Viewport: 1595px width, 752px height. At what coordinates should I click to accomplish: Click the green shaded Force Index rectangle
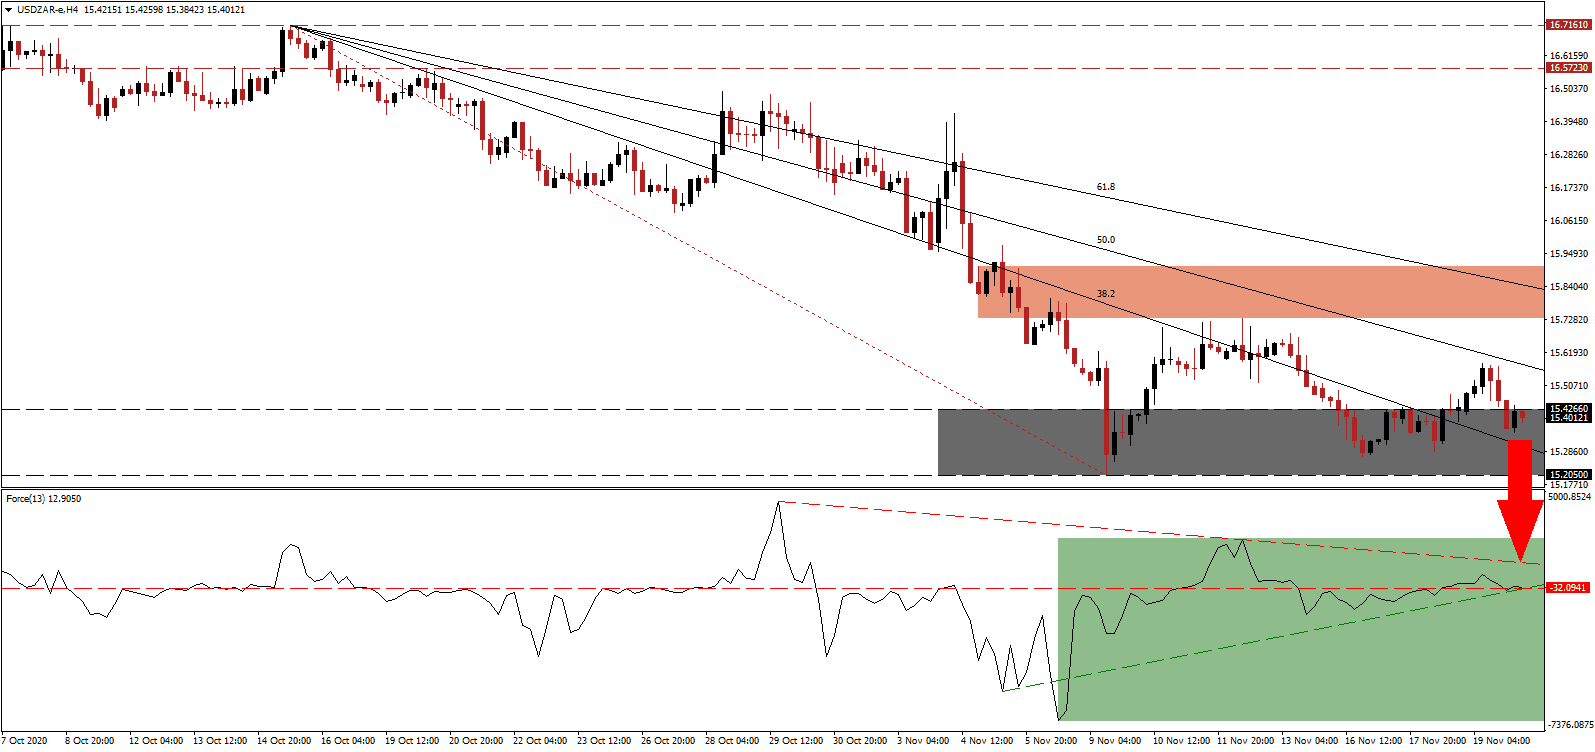(1300, 660)
